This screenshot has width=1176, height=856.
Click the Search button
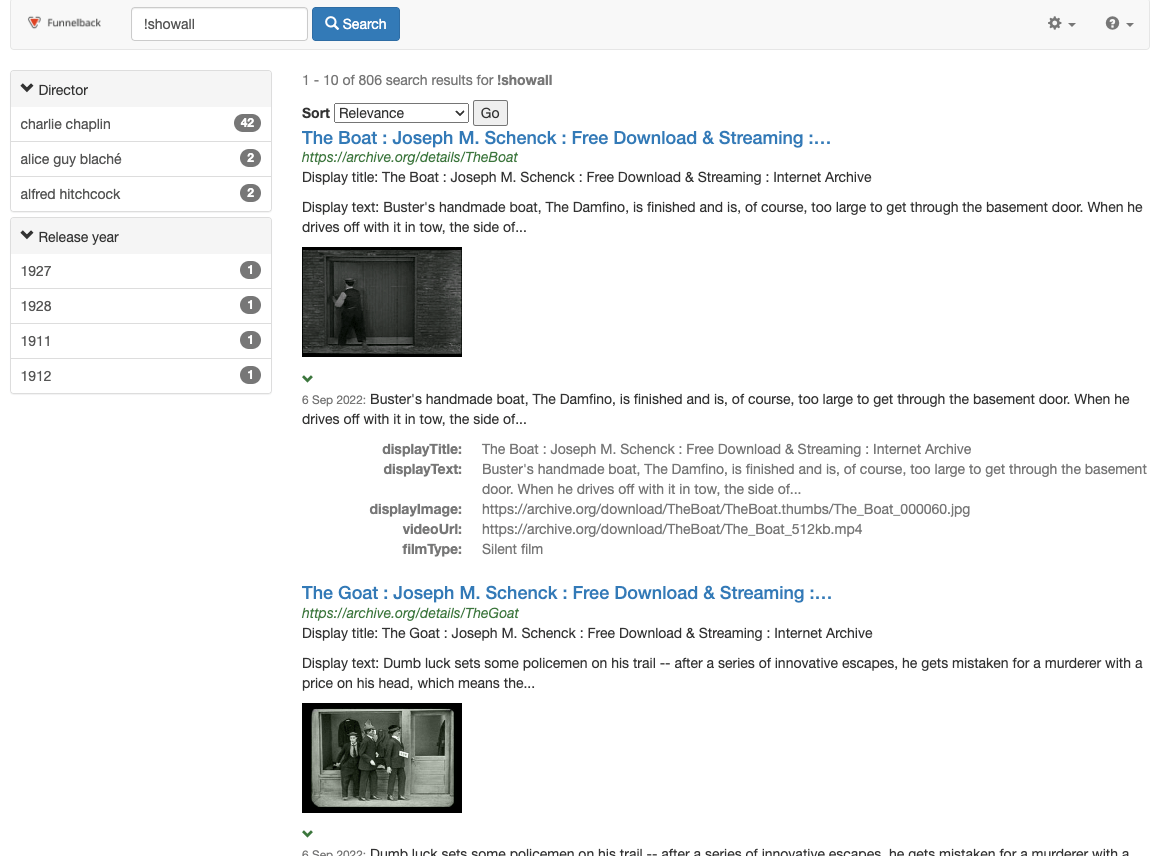pyautogui.click(x=355, y=24)
